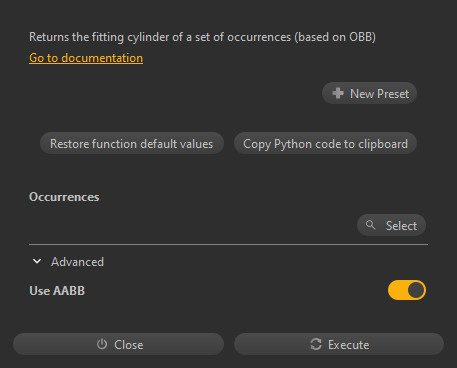Open the documentation link
Screen dimensions: 457x368
[x=86, y=58]
